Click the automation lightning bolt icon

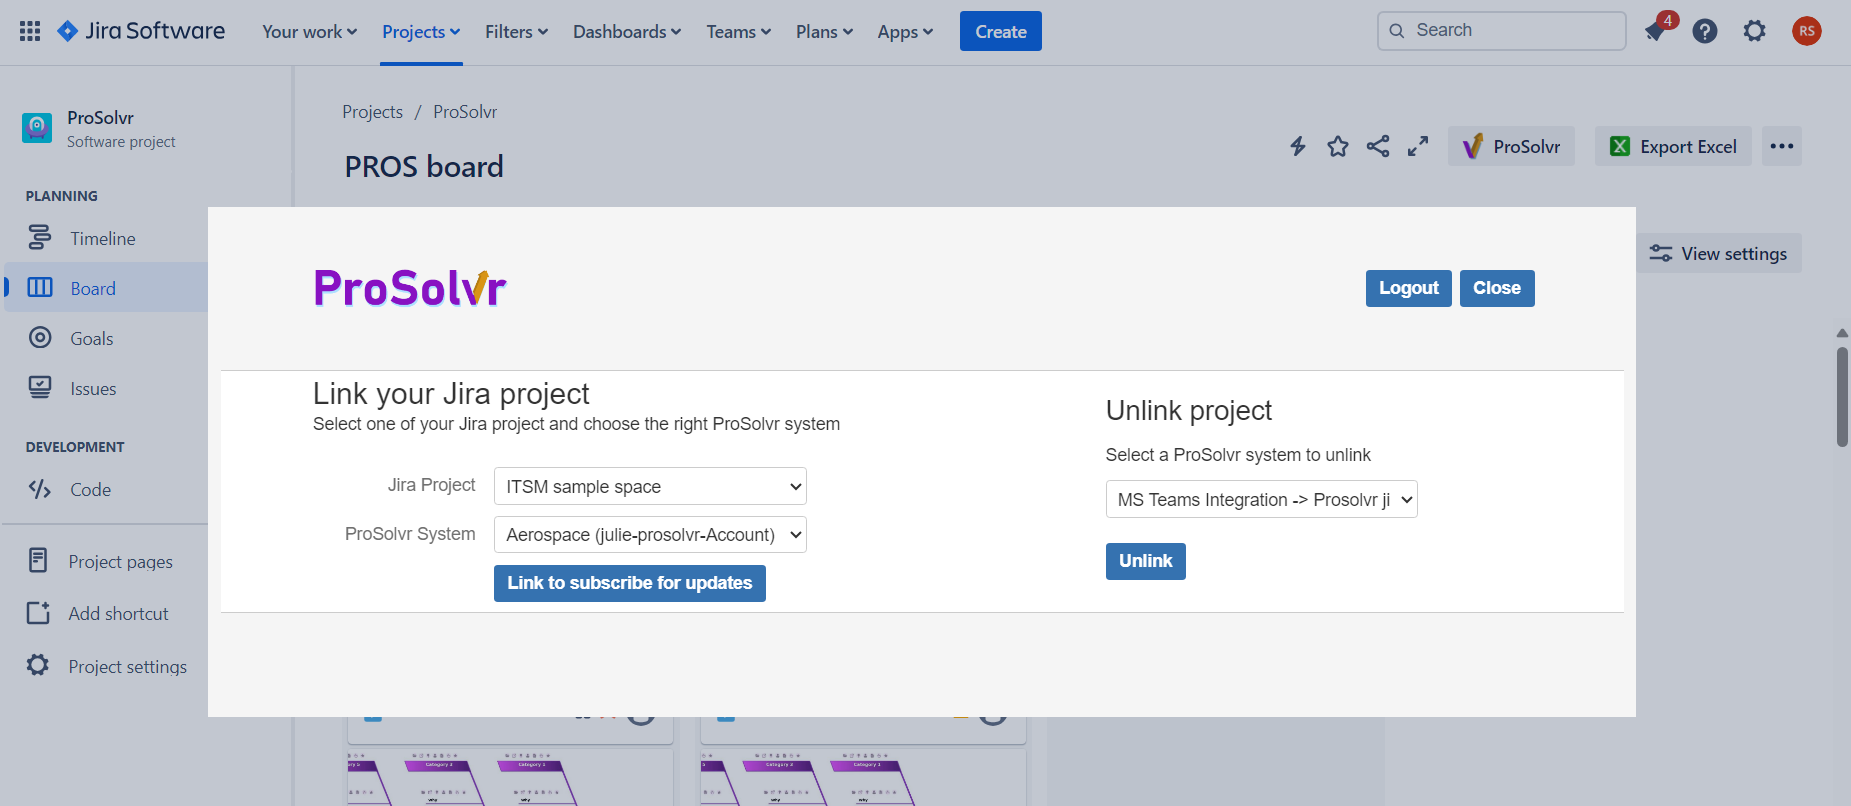tap(1298, 147)
